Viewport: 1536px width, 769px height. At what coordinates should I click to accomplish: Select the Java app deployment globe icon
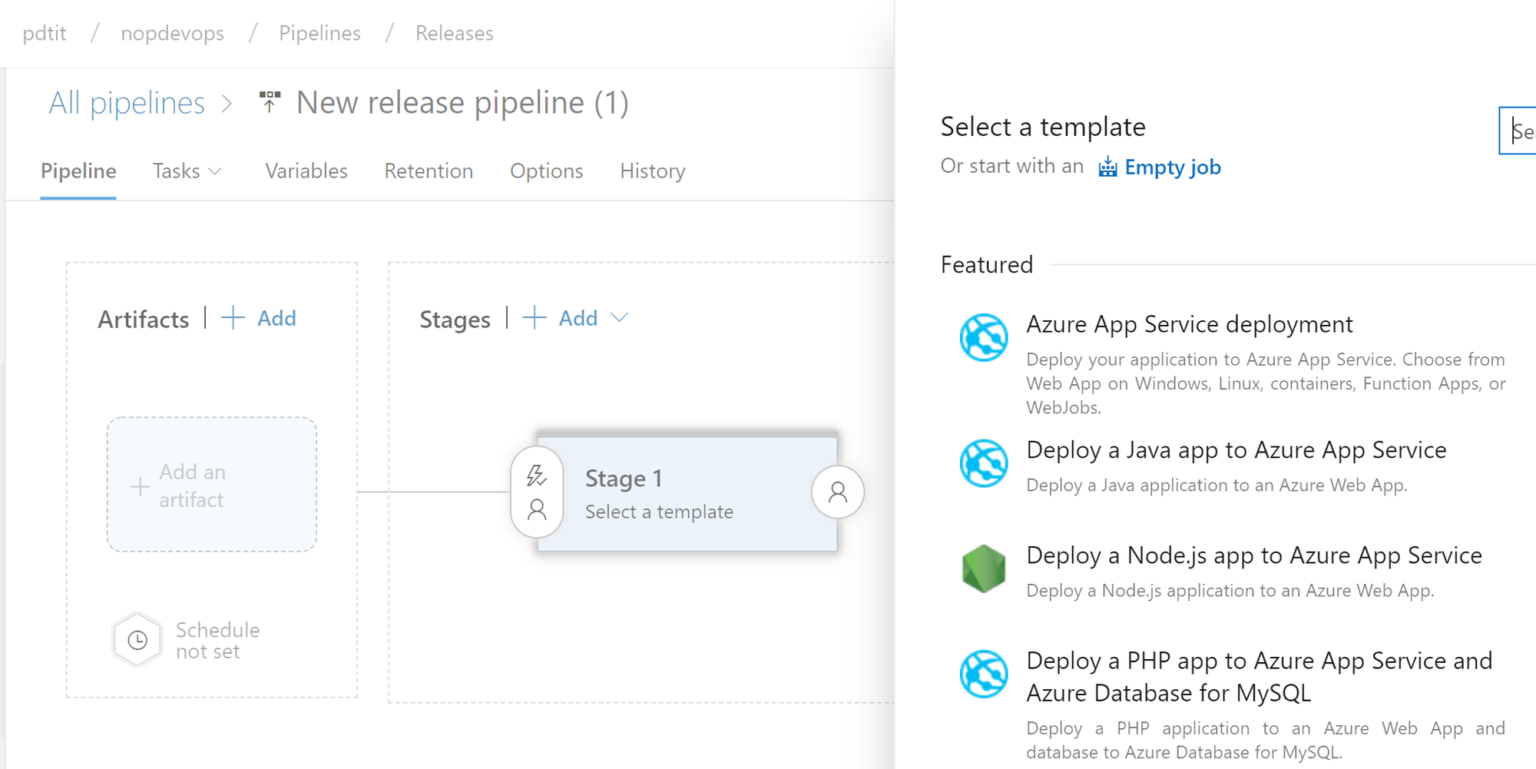tap(983, 463)
